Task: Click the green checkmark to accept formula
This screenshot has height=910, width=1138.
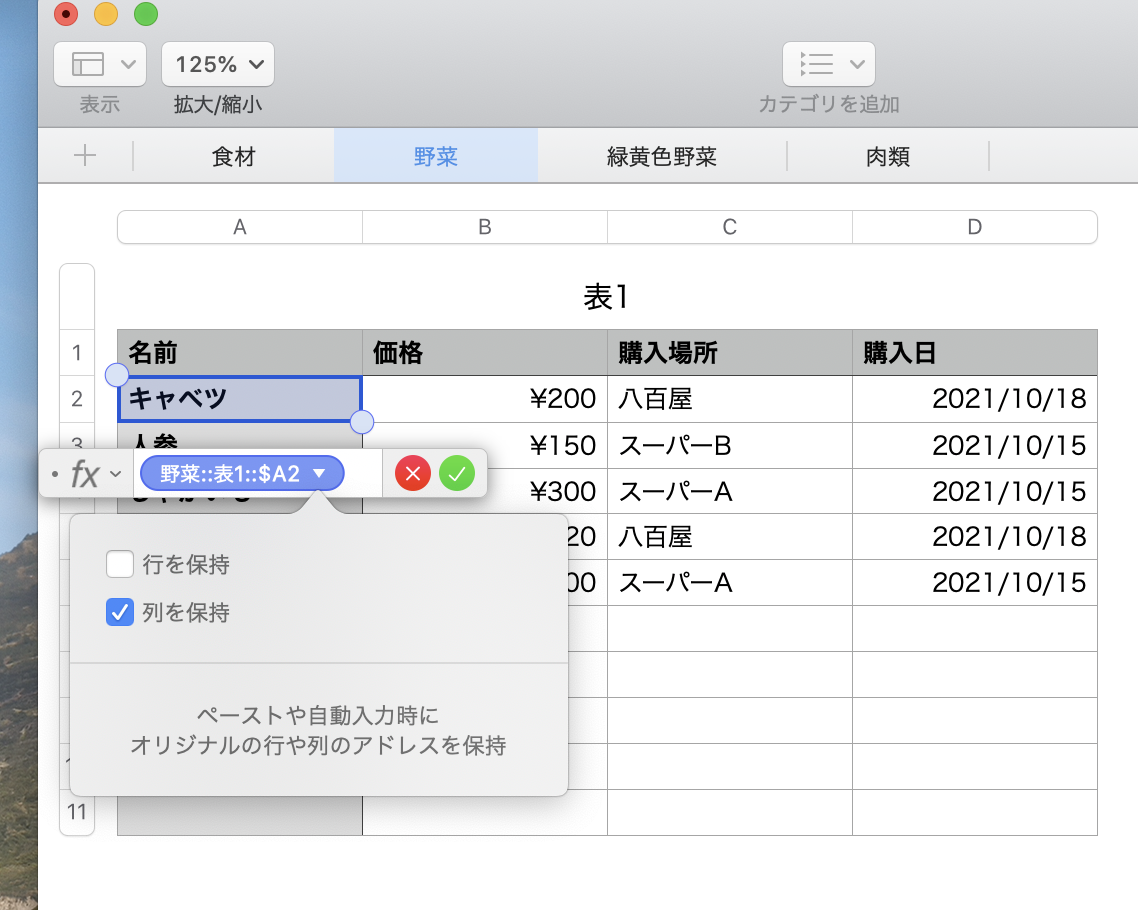Action: click(457, 474)
